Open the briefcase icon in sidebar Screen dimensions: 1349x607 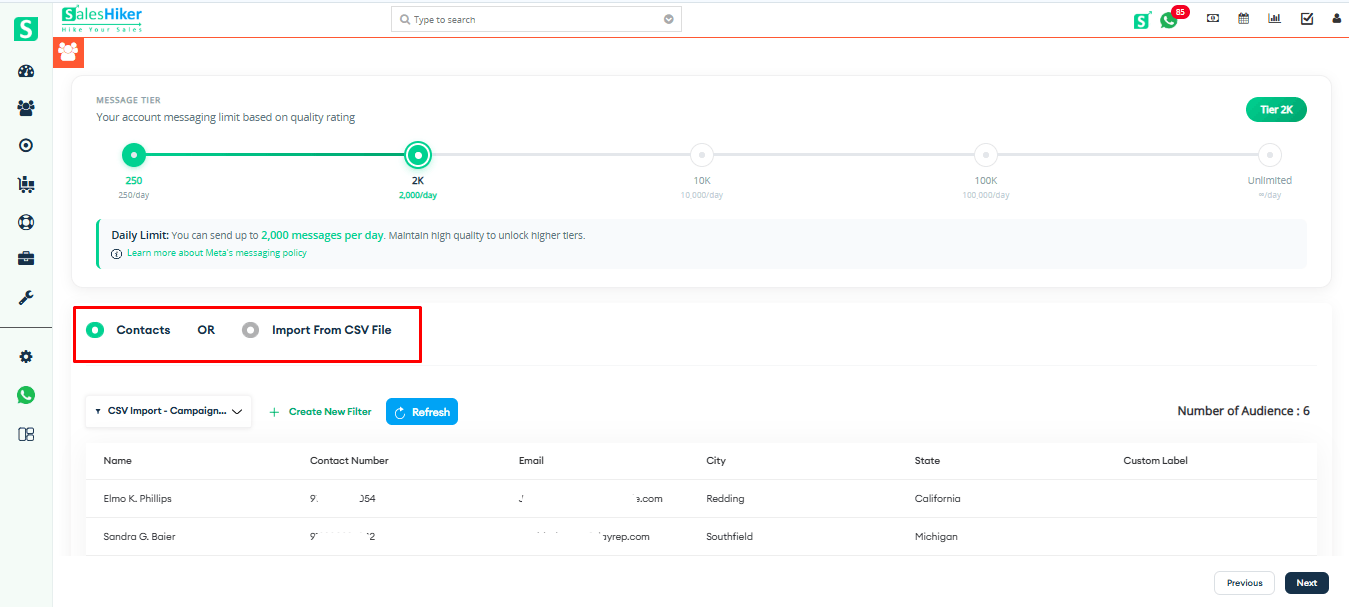point(26,259)
